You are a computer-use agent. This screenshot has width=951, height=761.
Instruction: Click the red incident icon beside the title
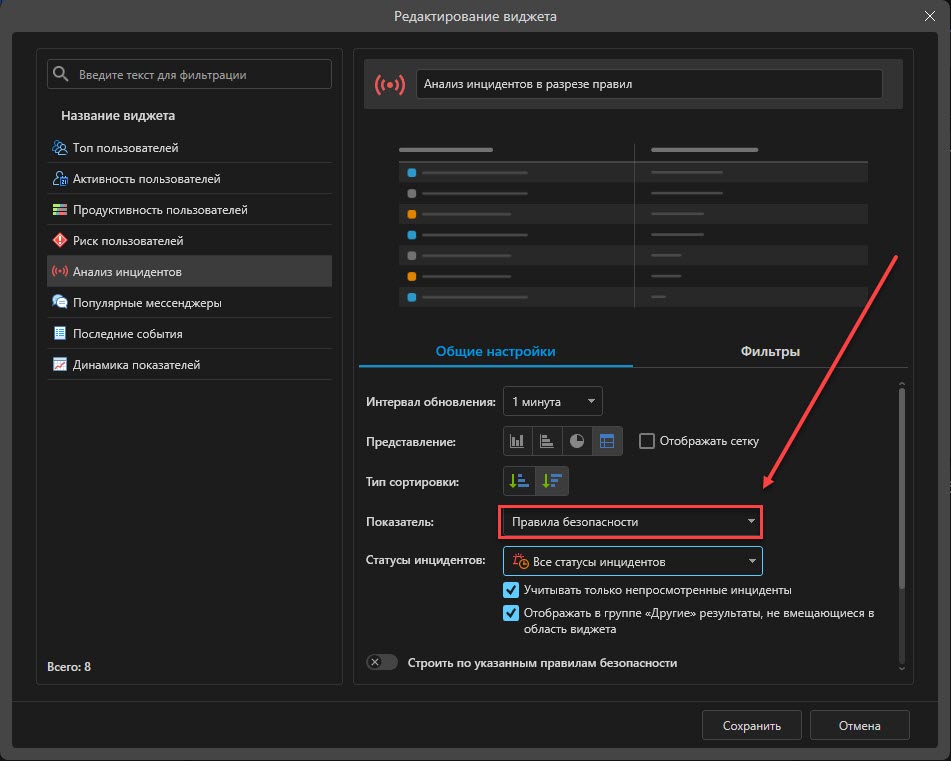pos(389,84)
